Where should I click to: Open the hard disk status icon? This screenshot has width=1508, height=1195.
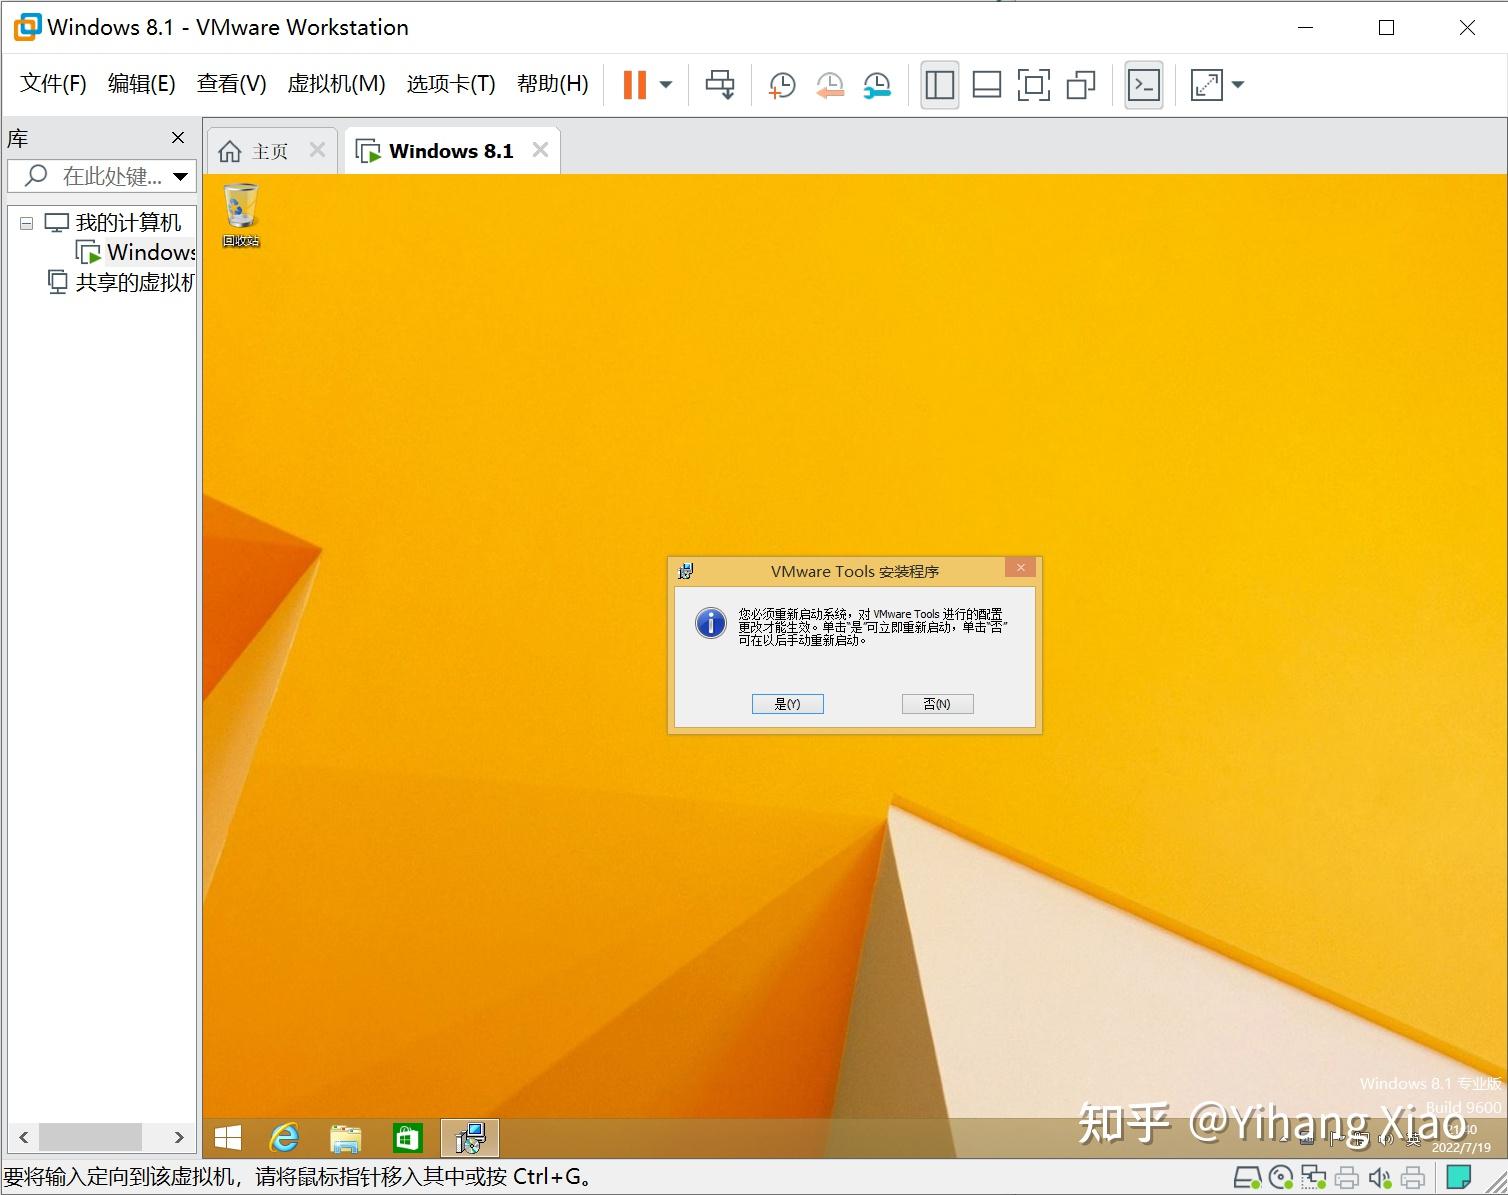(x=1248, y=1177)
